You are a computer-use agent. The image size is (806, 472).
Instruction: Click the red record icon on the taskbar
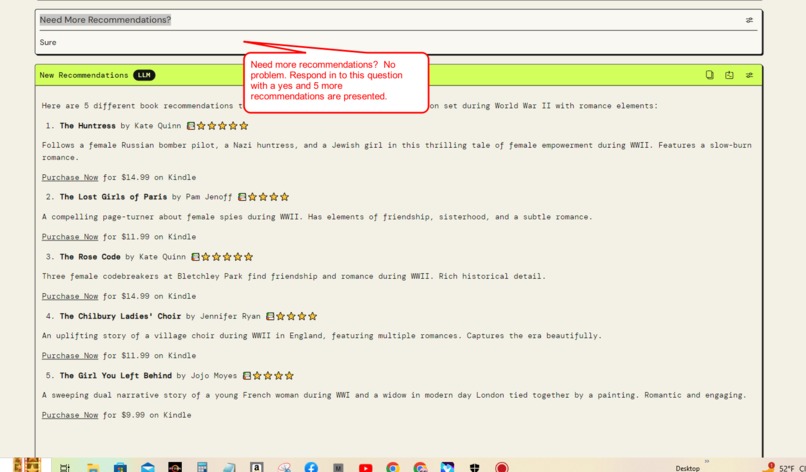tap(502, 467)
